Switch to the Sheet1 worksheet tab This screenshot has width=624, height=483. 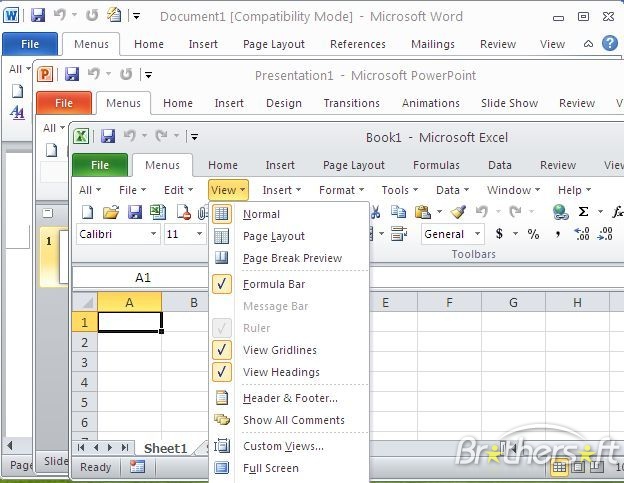[x=165, y=448]
